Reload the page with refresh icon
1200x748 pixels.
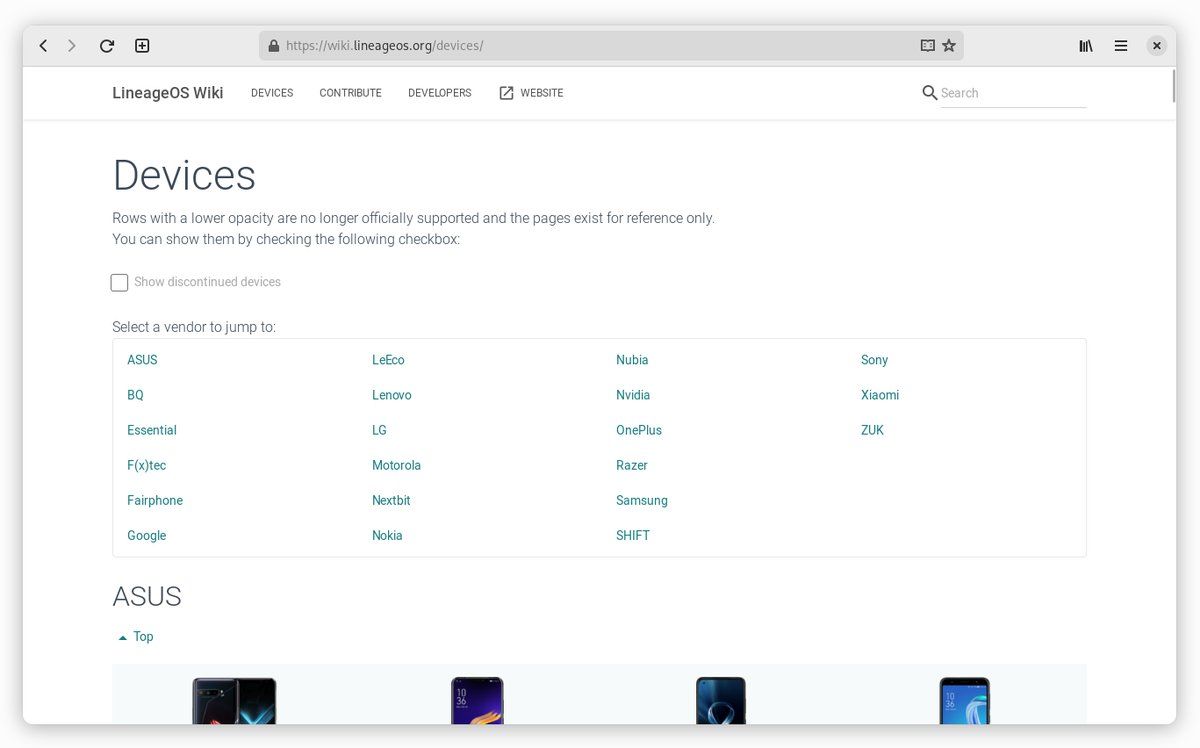pyautogui.click(x=107, y=45)
